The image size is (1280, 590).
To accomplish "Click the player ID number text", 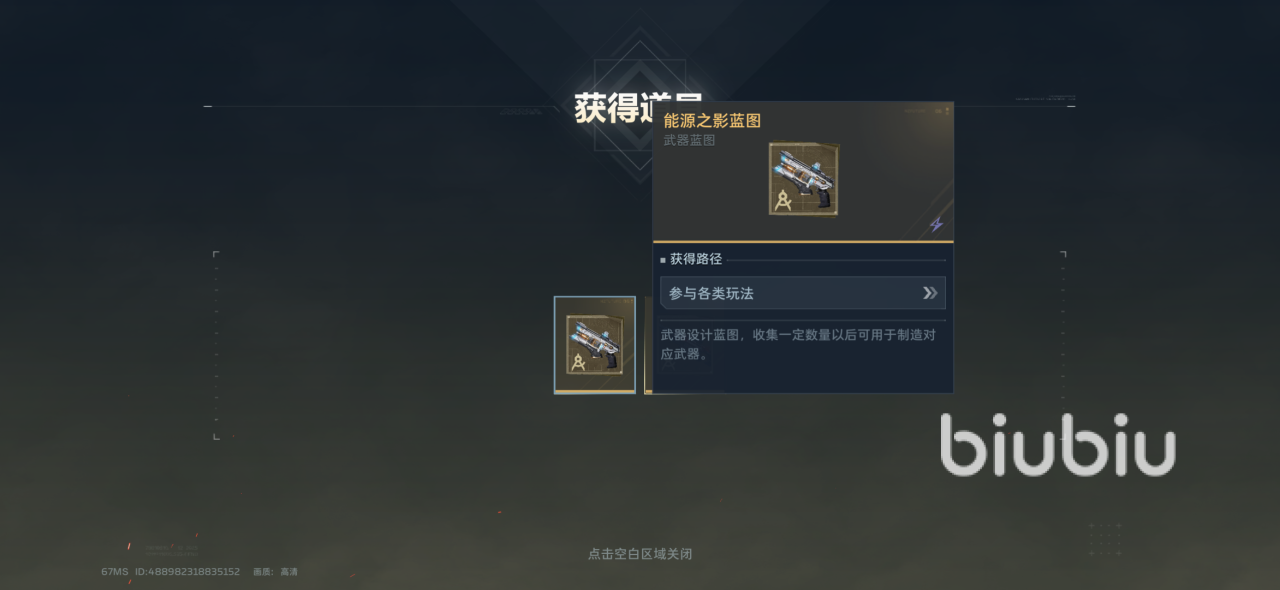I will (x=188, y=572).
